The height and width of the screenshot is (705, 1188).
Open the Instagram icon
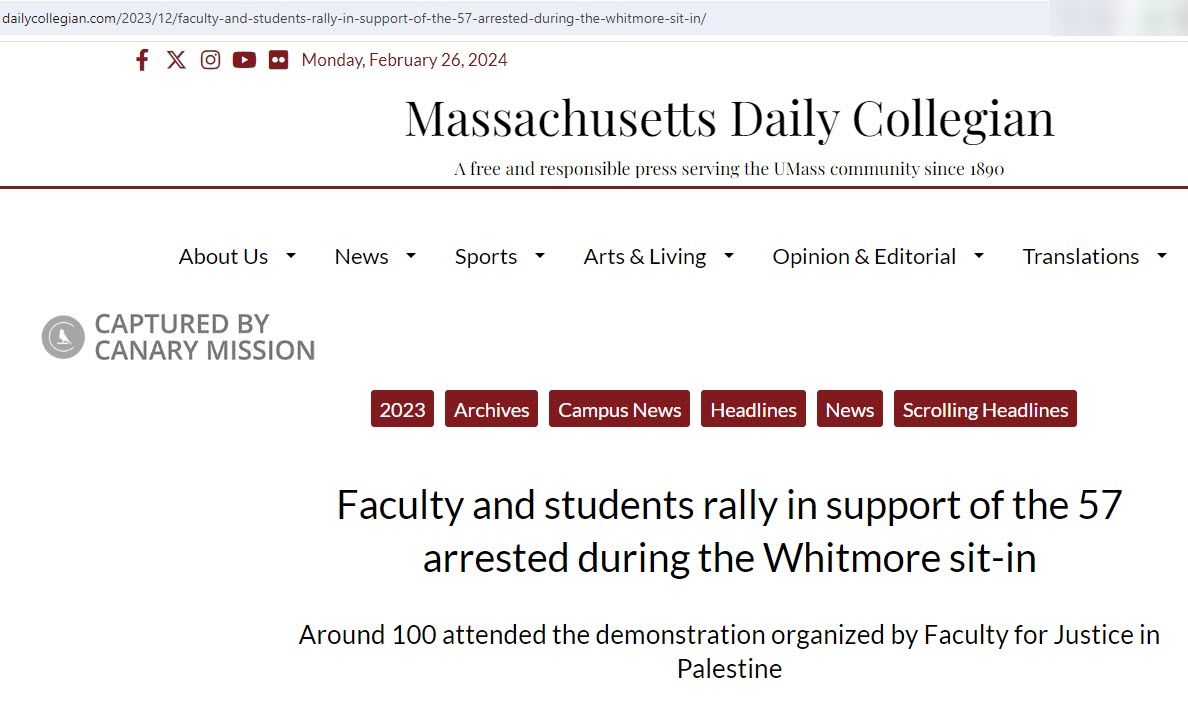coord(210,60)
